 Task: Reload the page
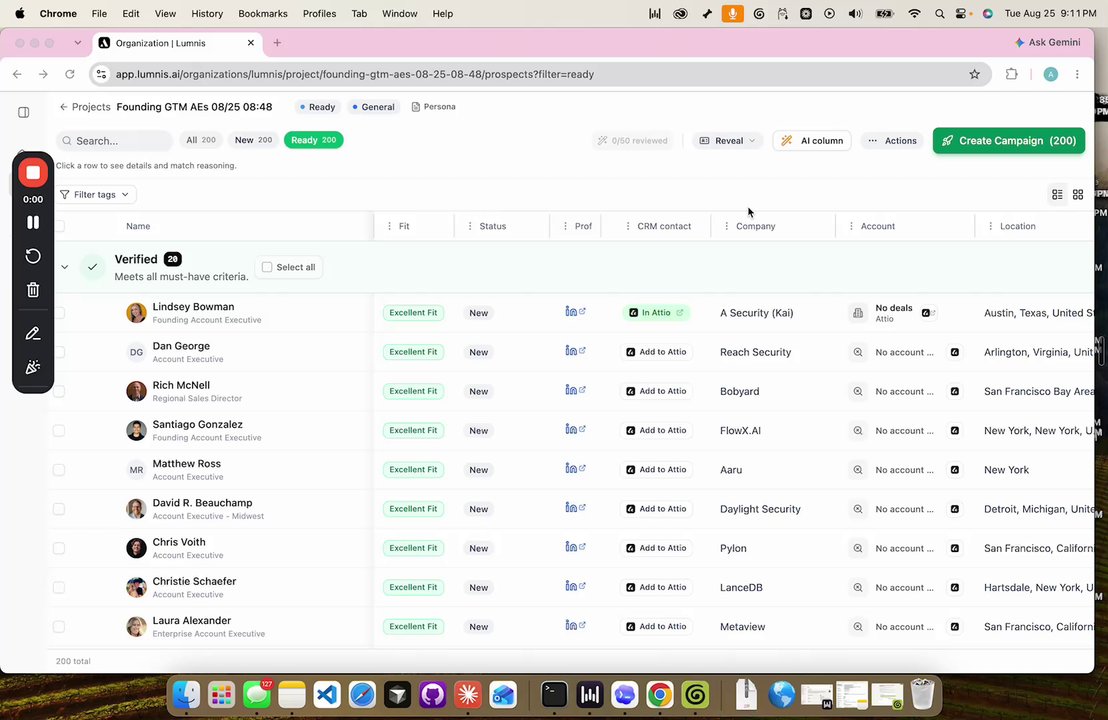69,74
